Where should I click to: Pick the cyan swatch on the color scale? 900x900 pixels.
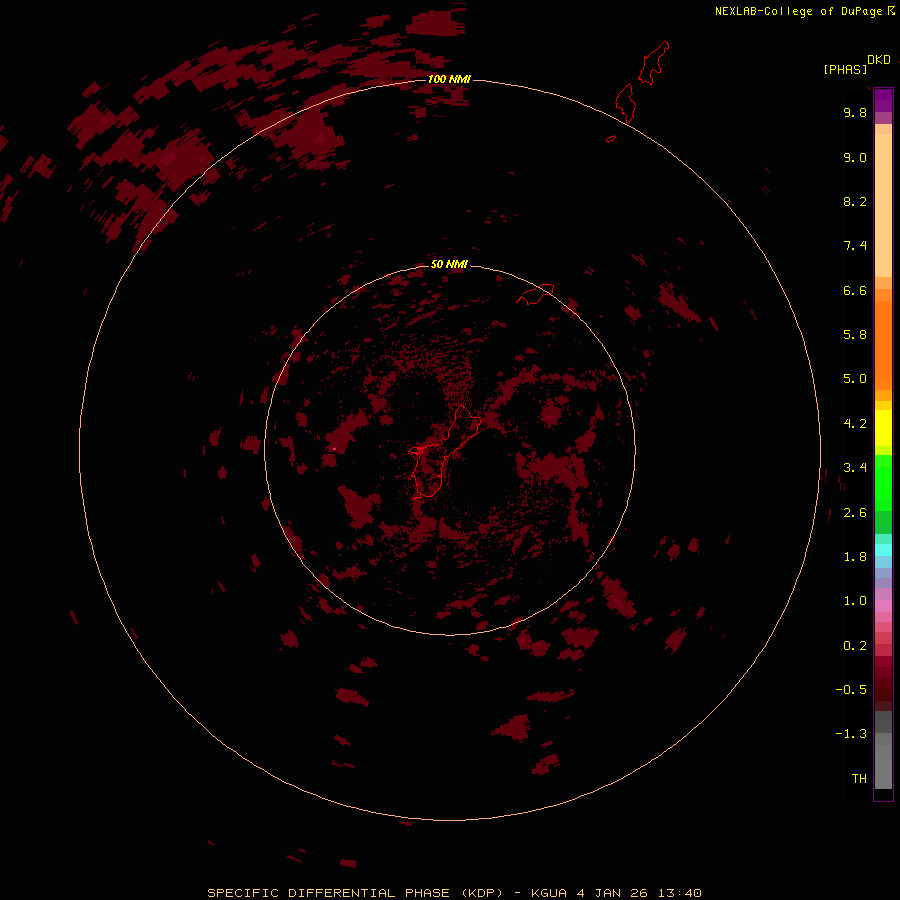click(x=883, y=549)
